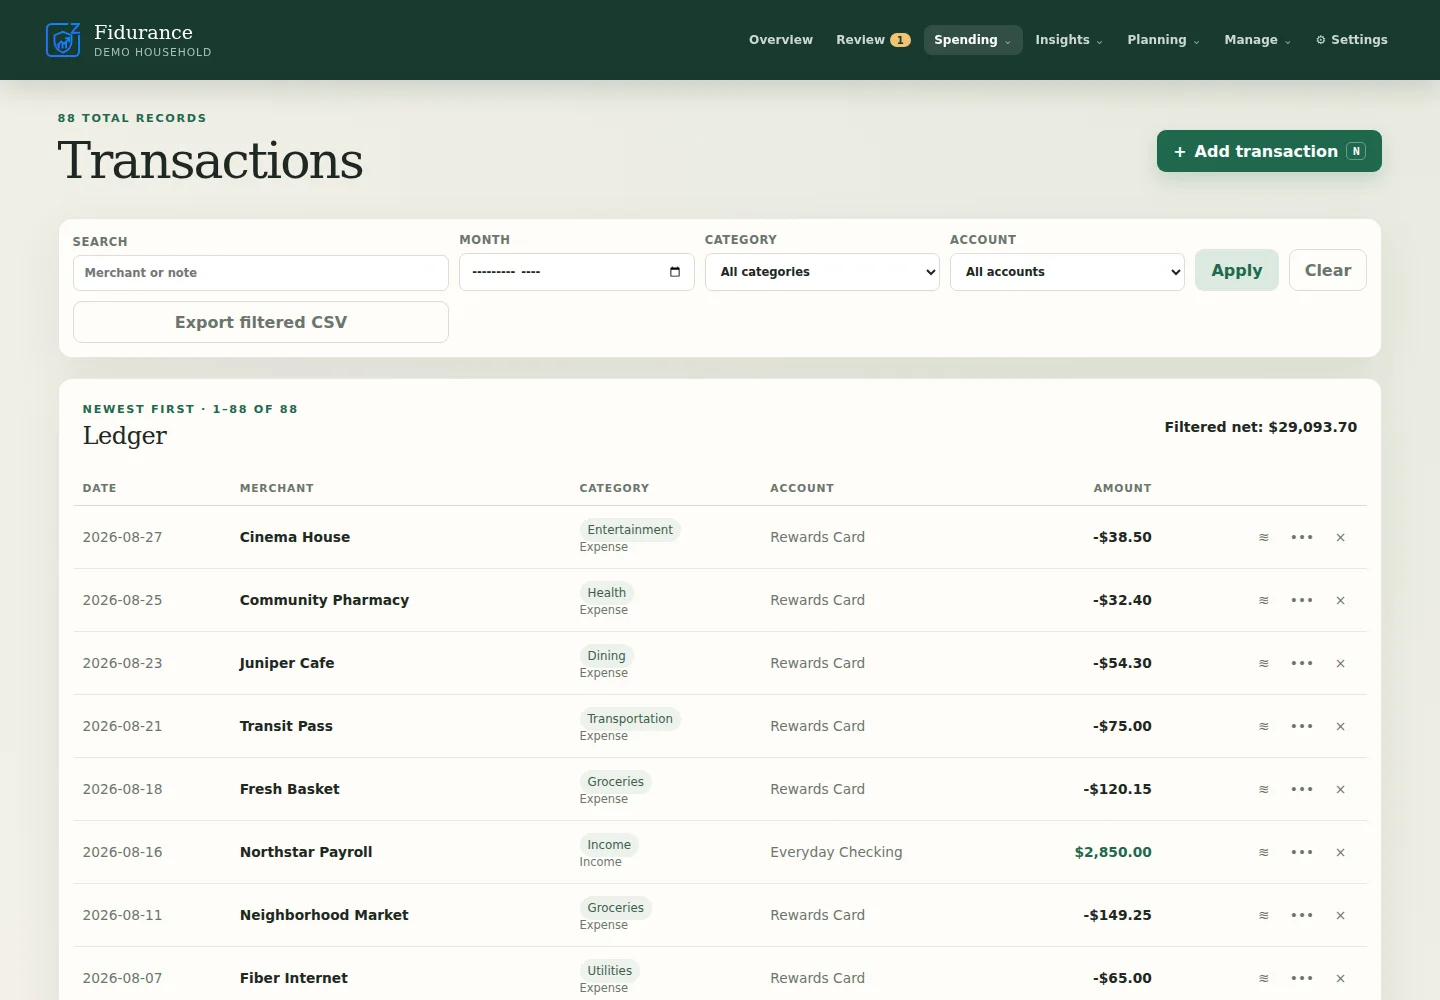Image resolution: width=1440 pixels, height=1000 pixels.
Task: Expand the Manage navigation menu
Action: tap(1258, 40)
